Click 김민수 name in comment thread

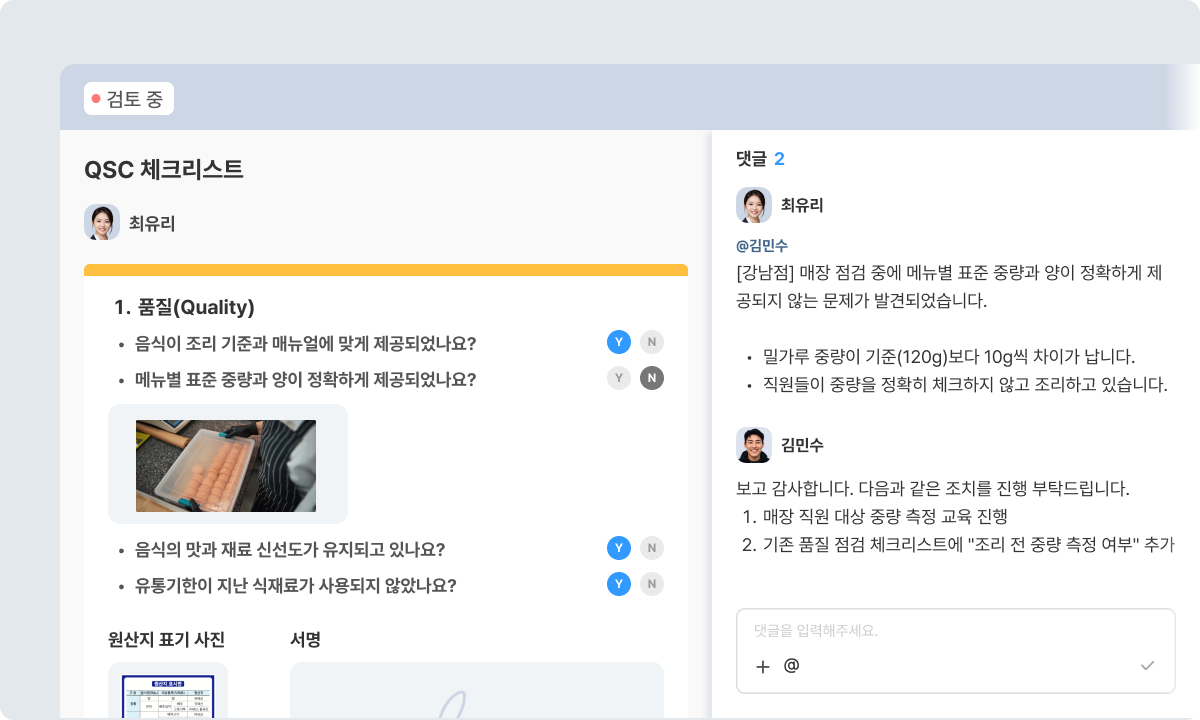802,445
